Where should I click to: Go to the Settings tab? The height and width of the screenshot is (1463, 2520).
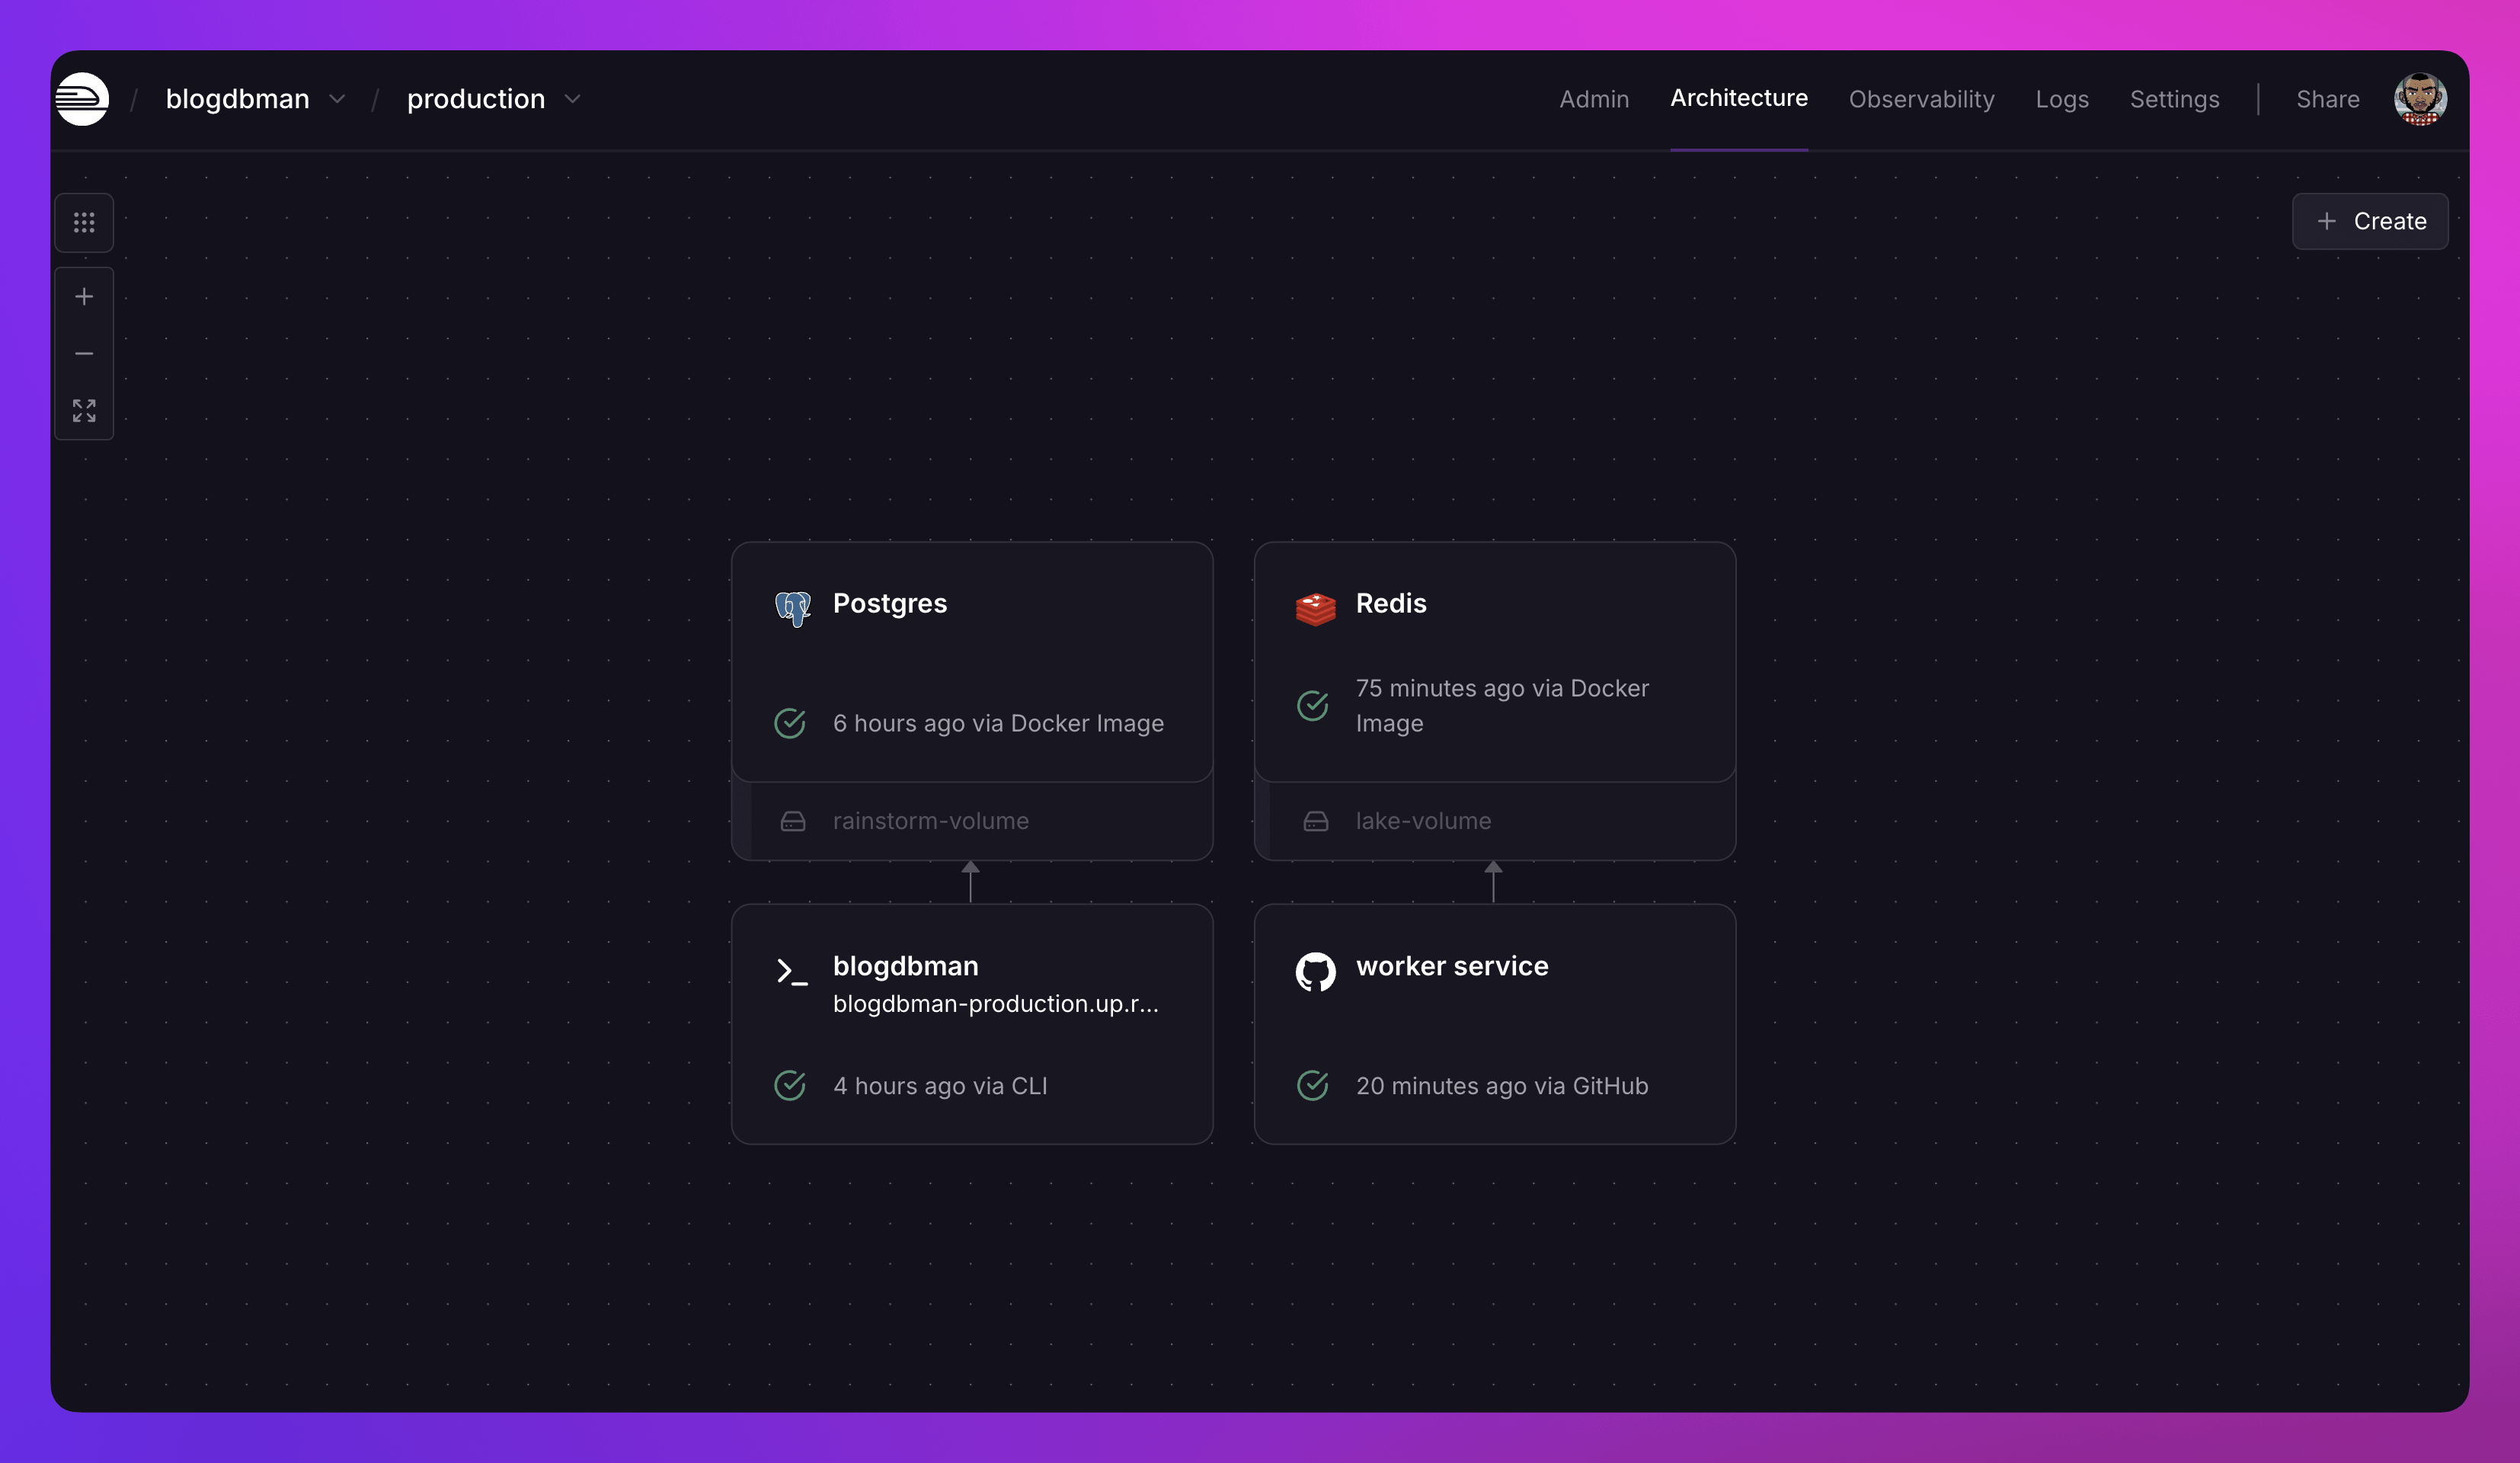[x=2174, y=99]
